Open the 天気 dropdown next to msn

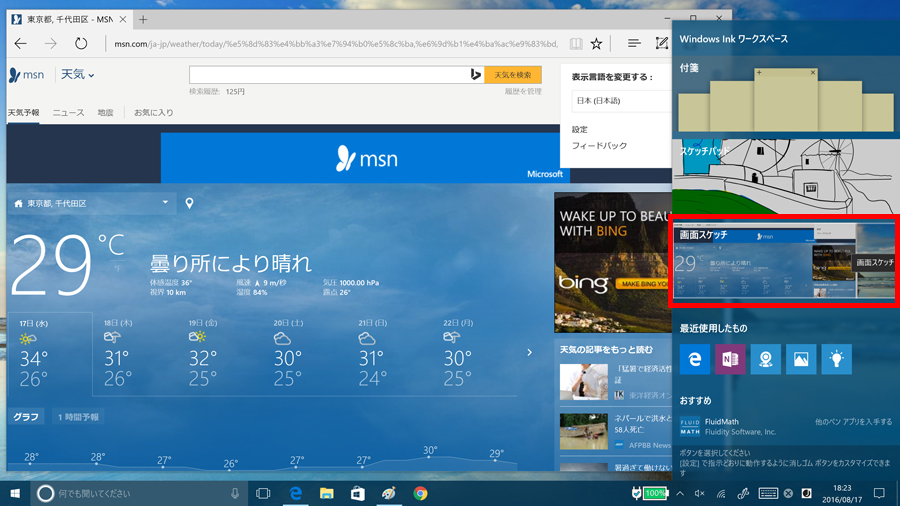click(78, 75)
